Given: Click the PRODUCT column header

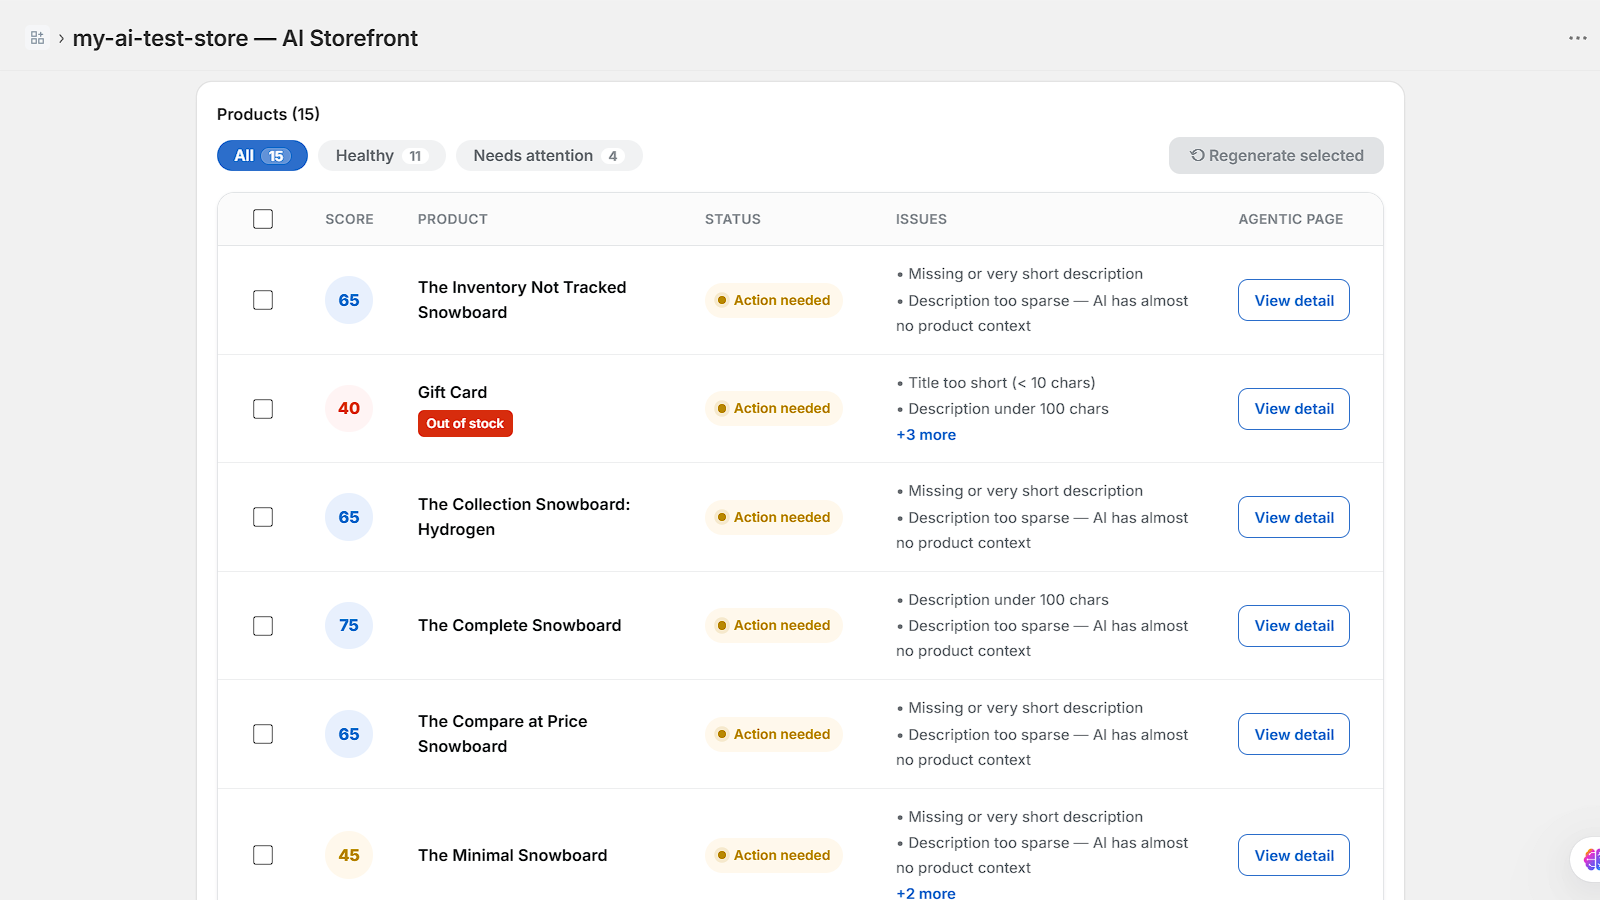Looking at the screenshot, I should 453,219.
